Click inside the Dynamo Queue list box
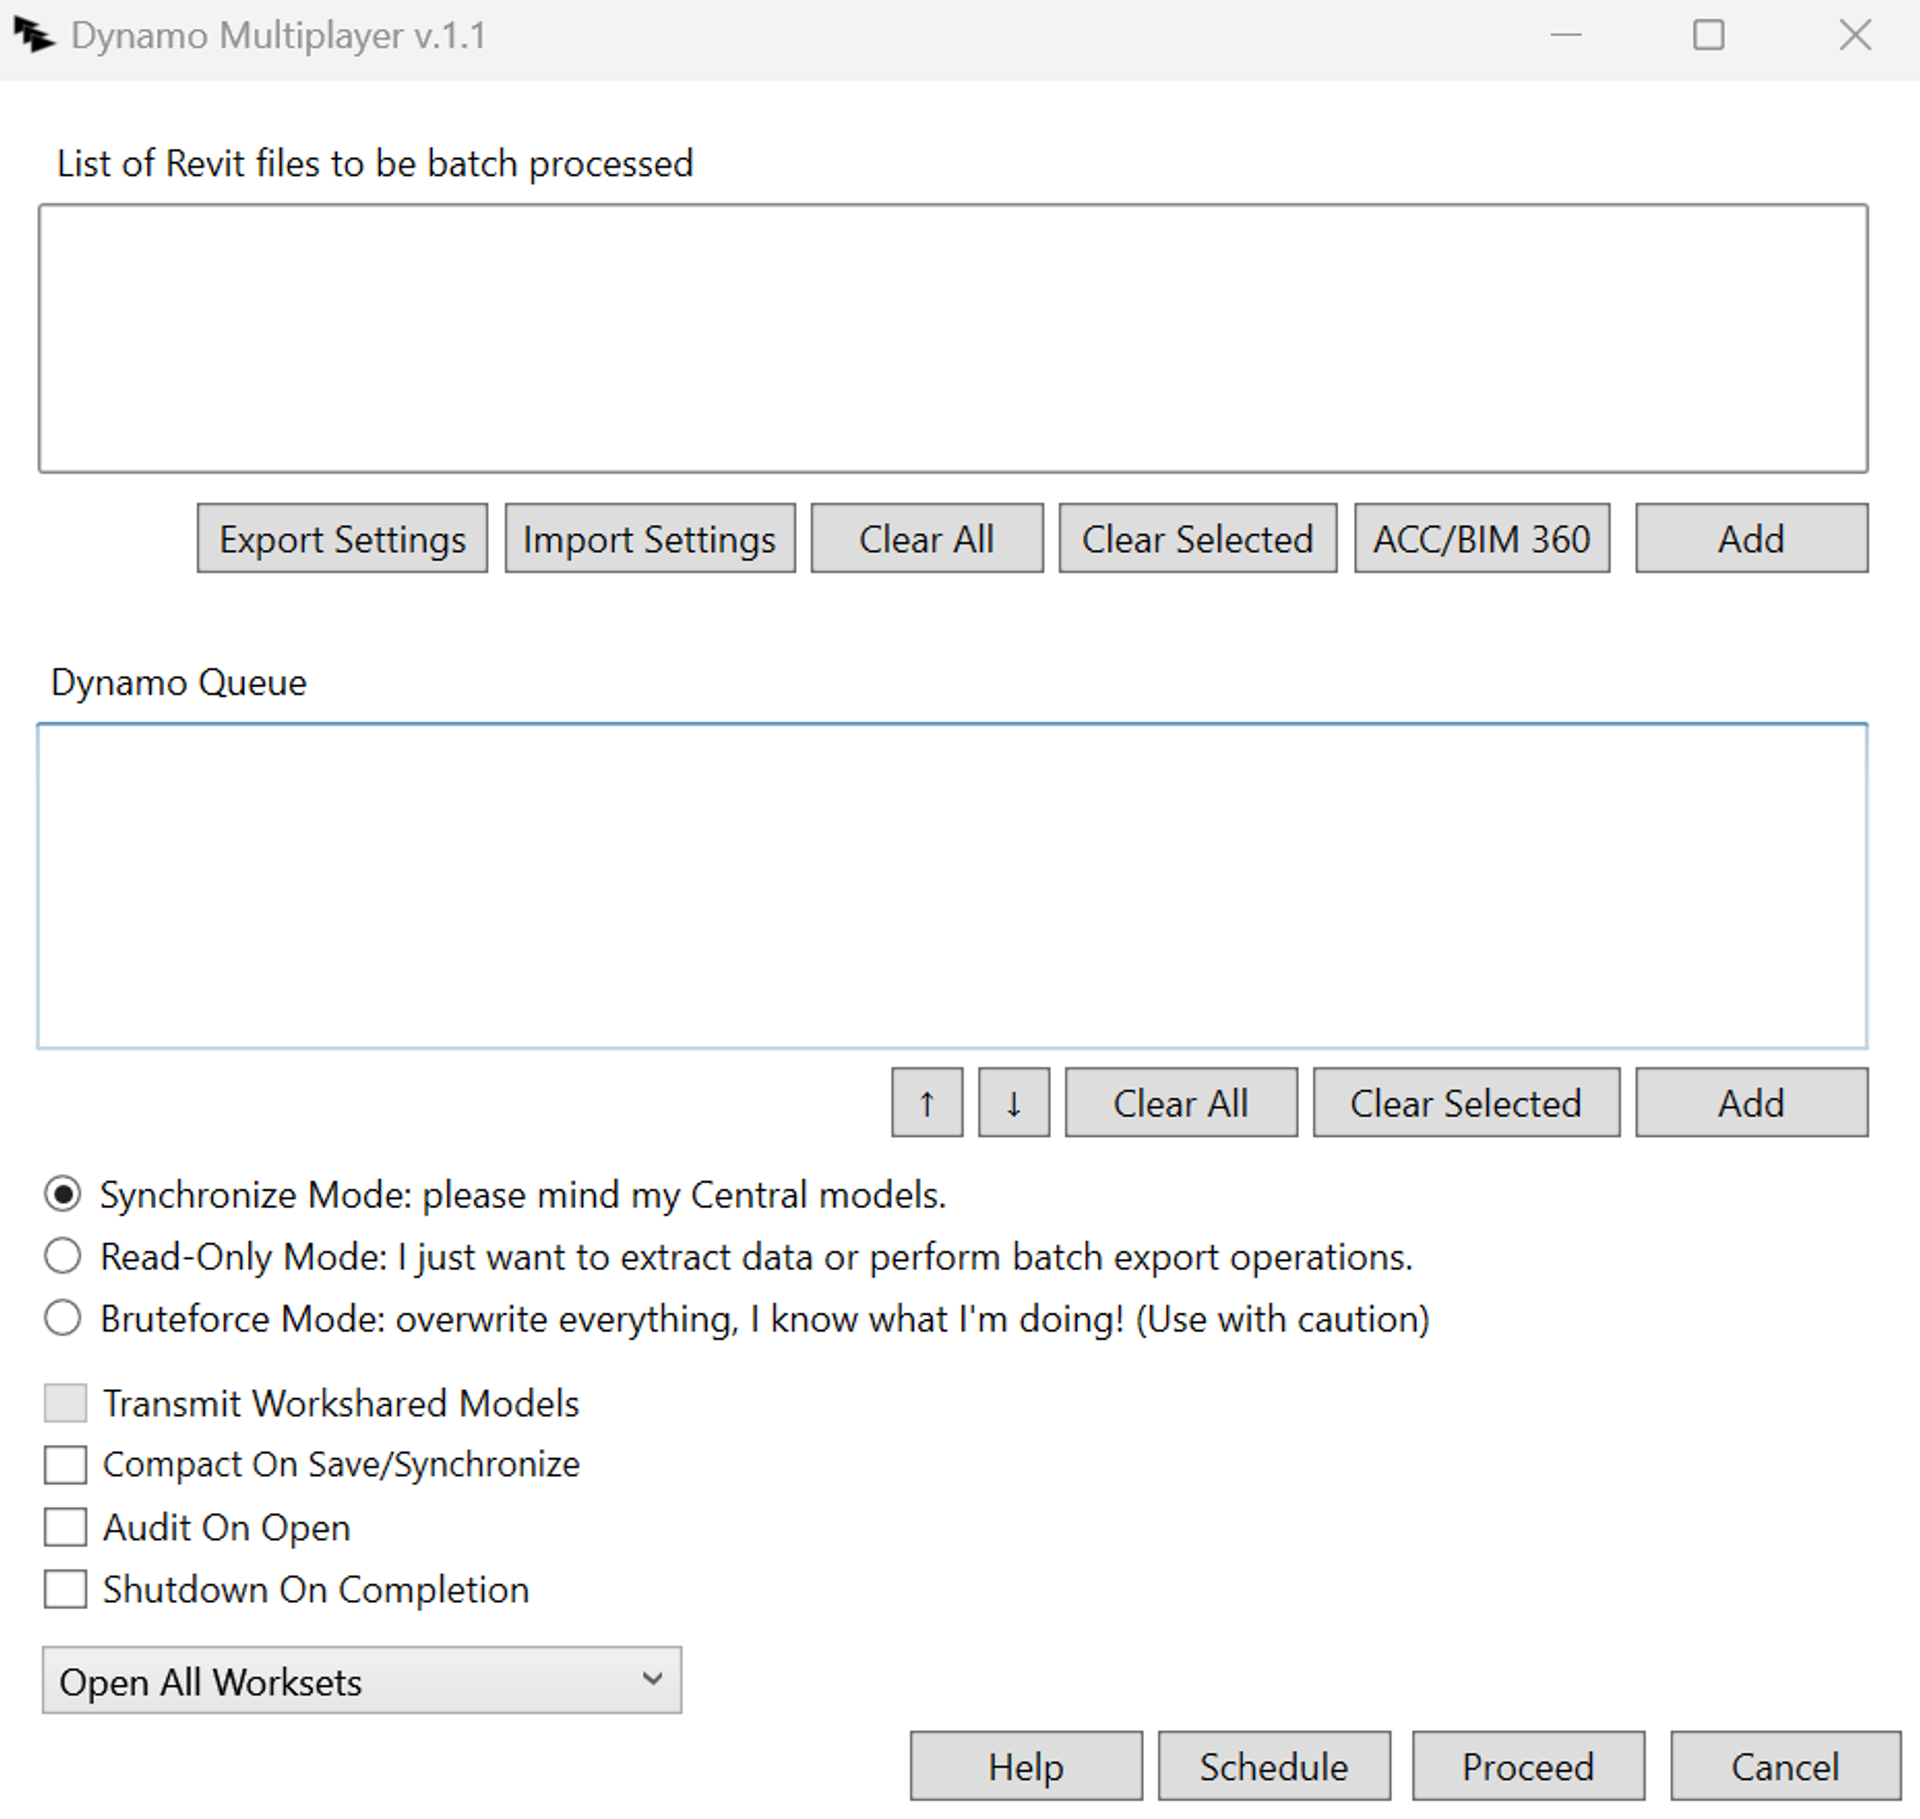Image resolution: width=1920 pixels, height=1819 pixels. (x=951, y=886)
